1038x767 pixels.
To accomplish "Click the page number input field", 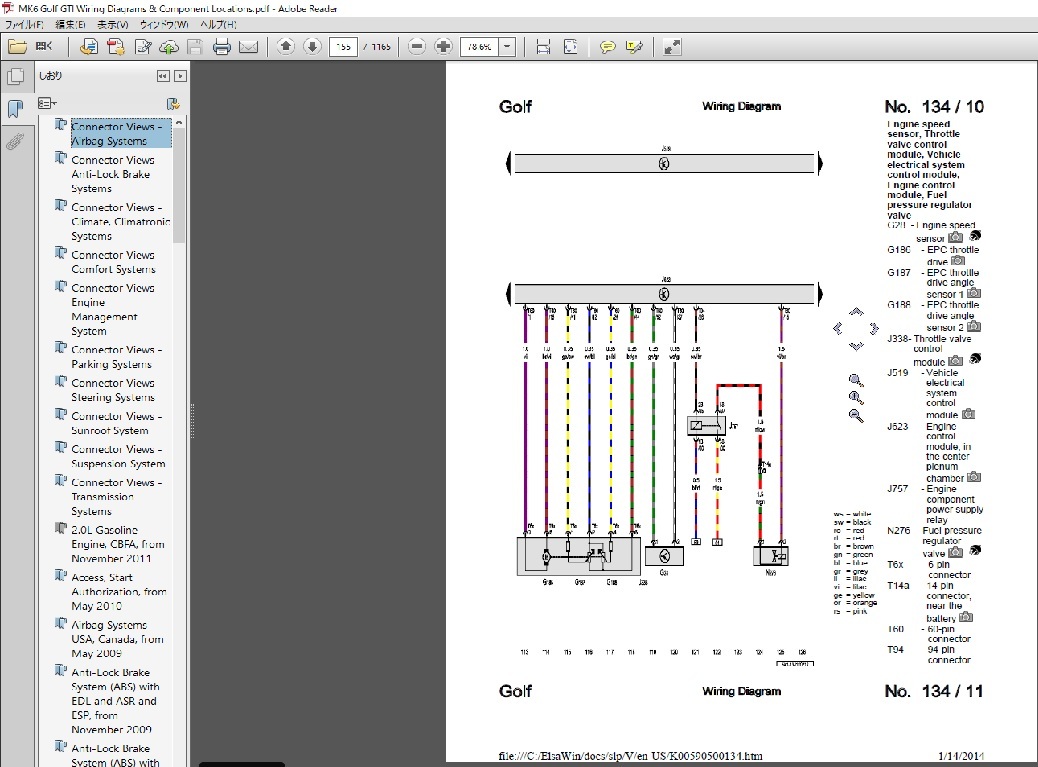I will click(343, 46).
